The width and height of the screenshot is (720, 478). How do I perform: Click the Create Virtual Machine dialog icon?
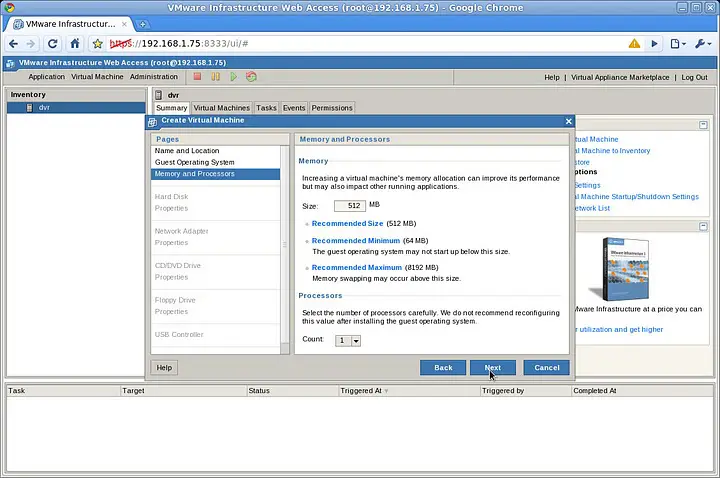(x=152, y=121)
